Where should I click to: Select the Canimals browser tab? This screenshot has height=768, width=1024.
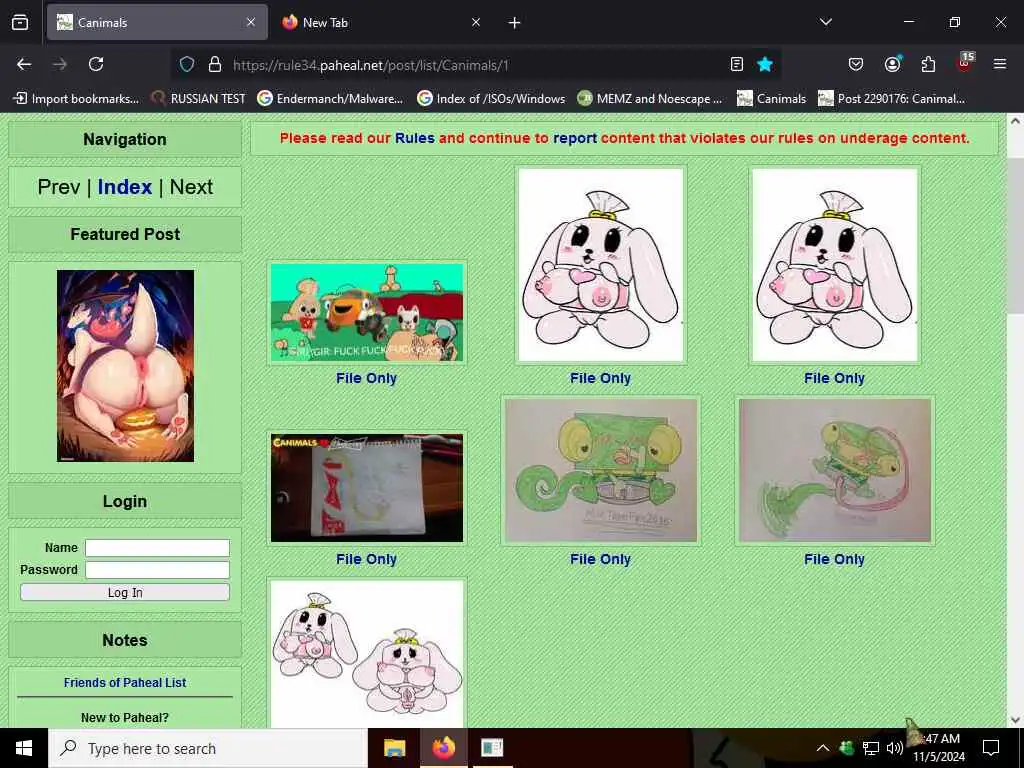pos(157,22)
